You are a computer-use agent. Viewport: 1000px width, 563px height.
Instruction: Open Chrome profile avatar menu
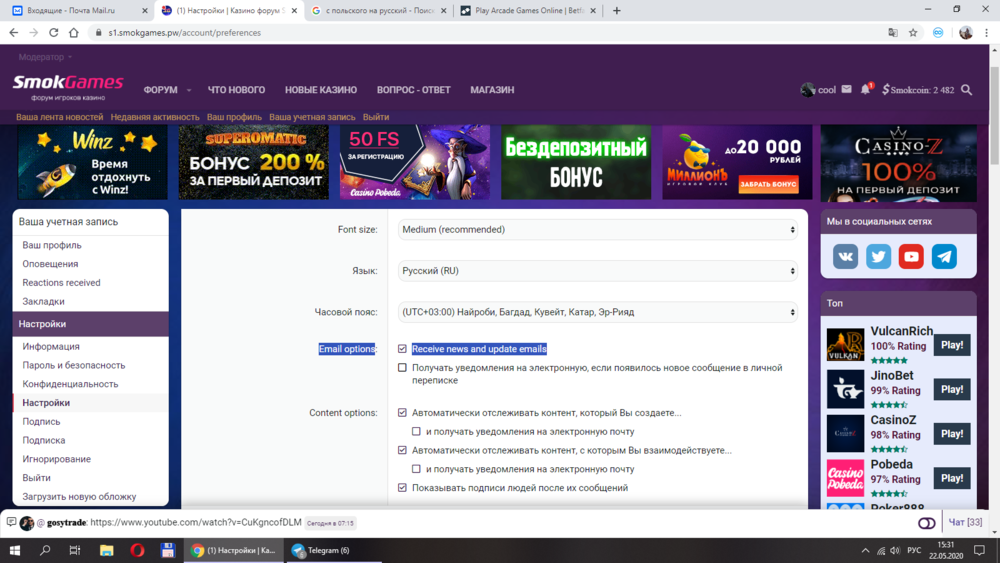pos(966,33)
